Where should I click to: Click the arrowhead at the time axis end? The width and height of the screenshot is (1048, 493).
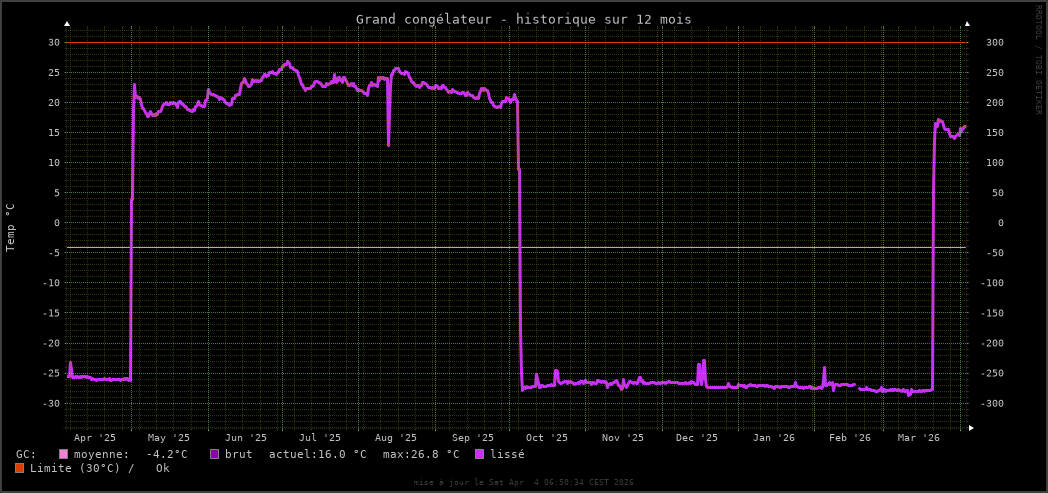[971, 428]
